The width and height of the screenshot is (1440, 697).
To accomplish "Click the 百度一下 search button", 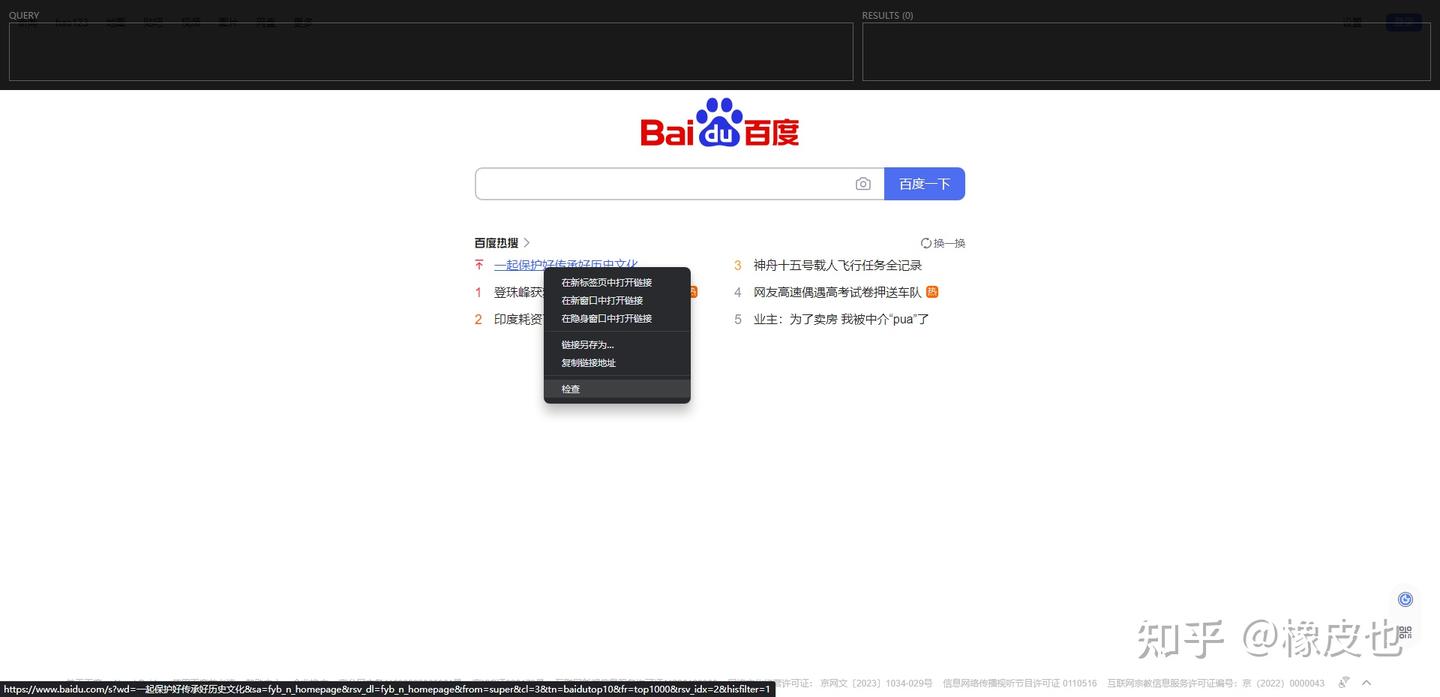I will [924, 184].
